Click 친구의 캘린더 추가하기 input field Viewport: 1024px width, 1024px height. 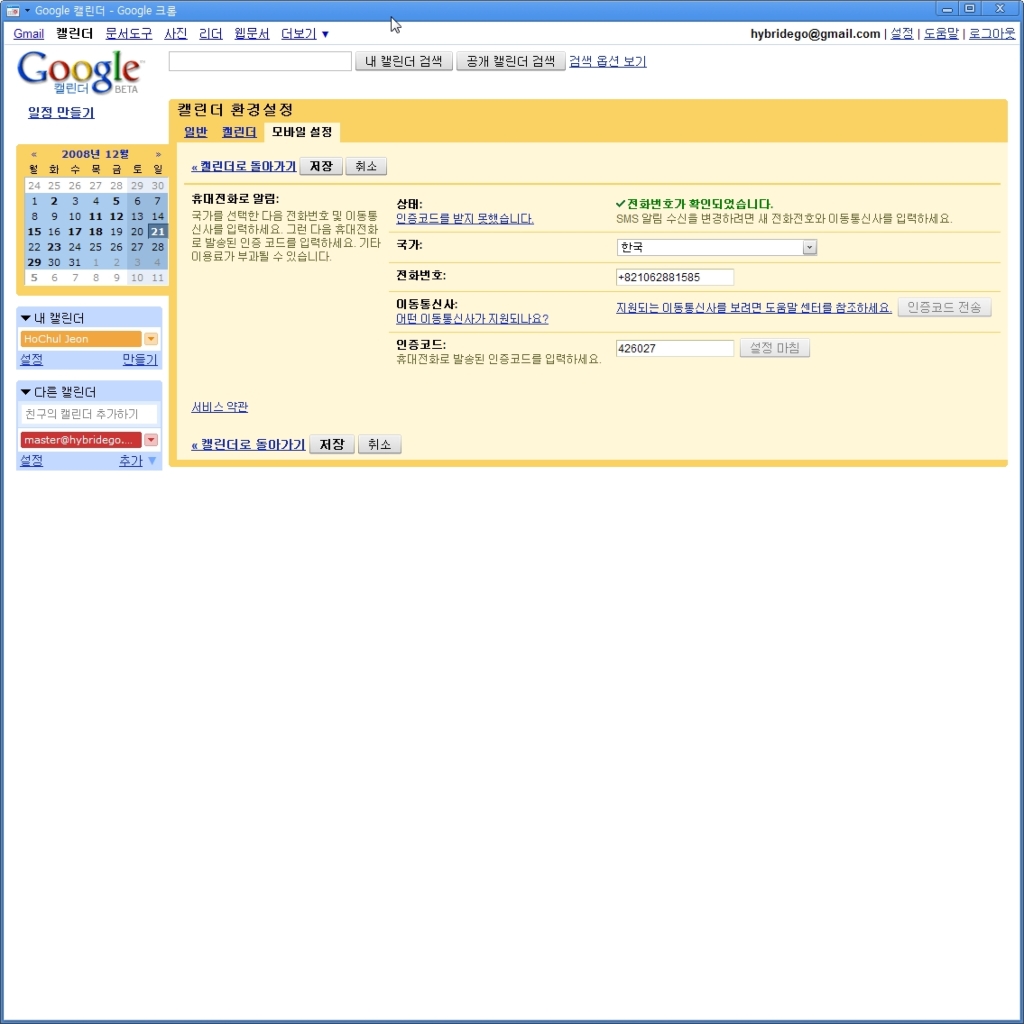[x=89, y=414]
